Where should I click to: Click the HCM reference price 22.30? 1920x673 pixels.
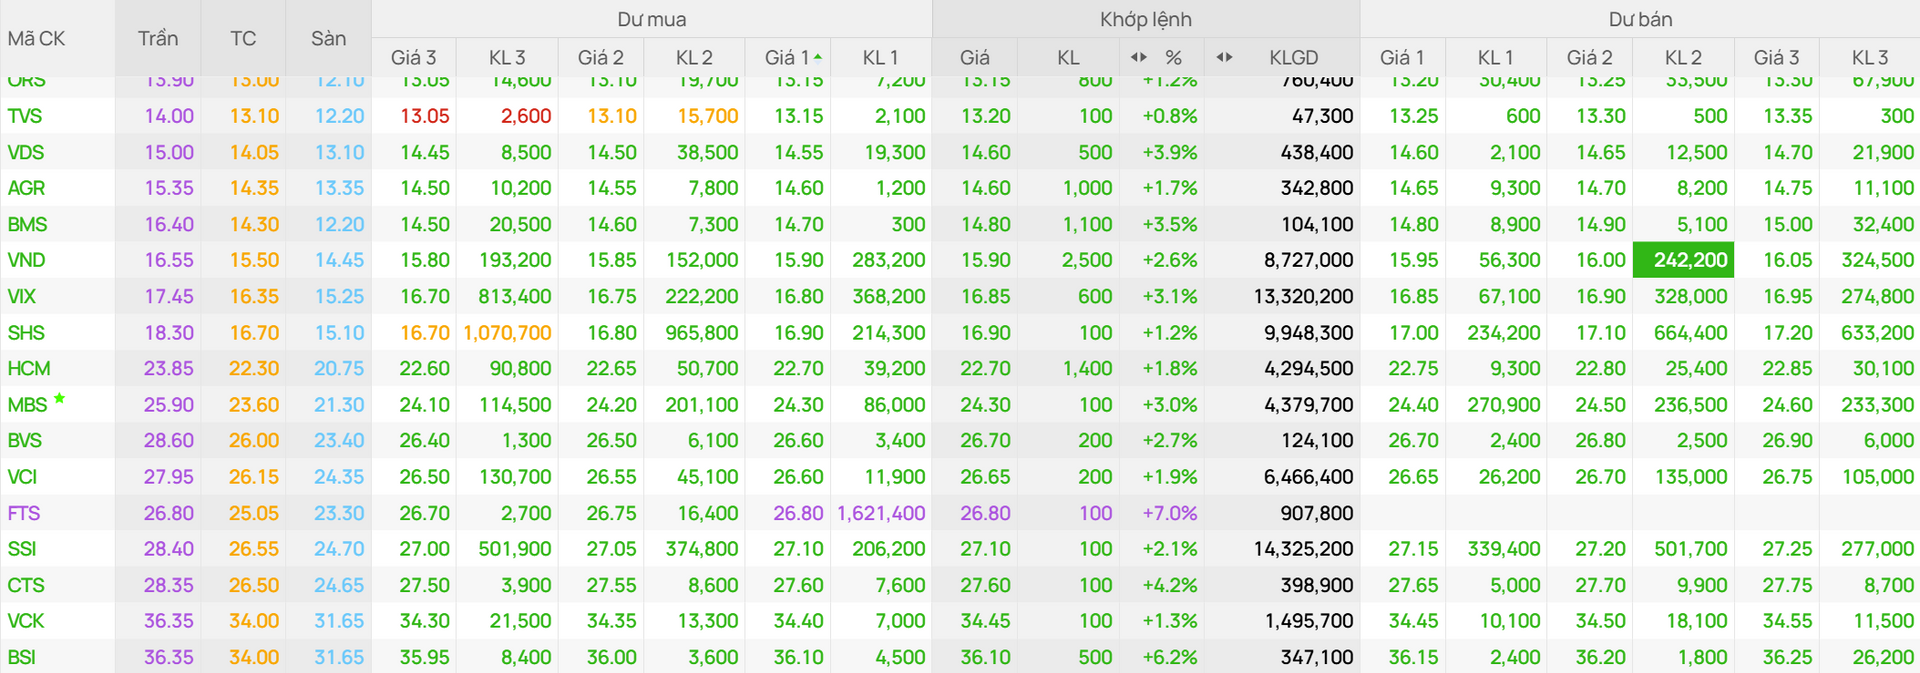[x=254, y=368]
